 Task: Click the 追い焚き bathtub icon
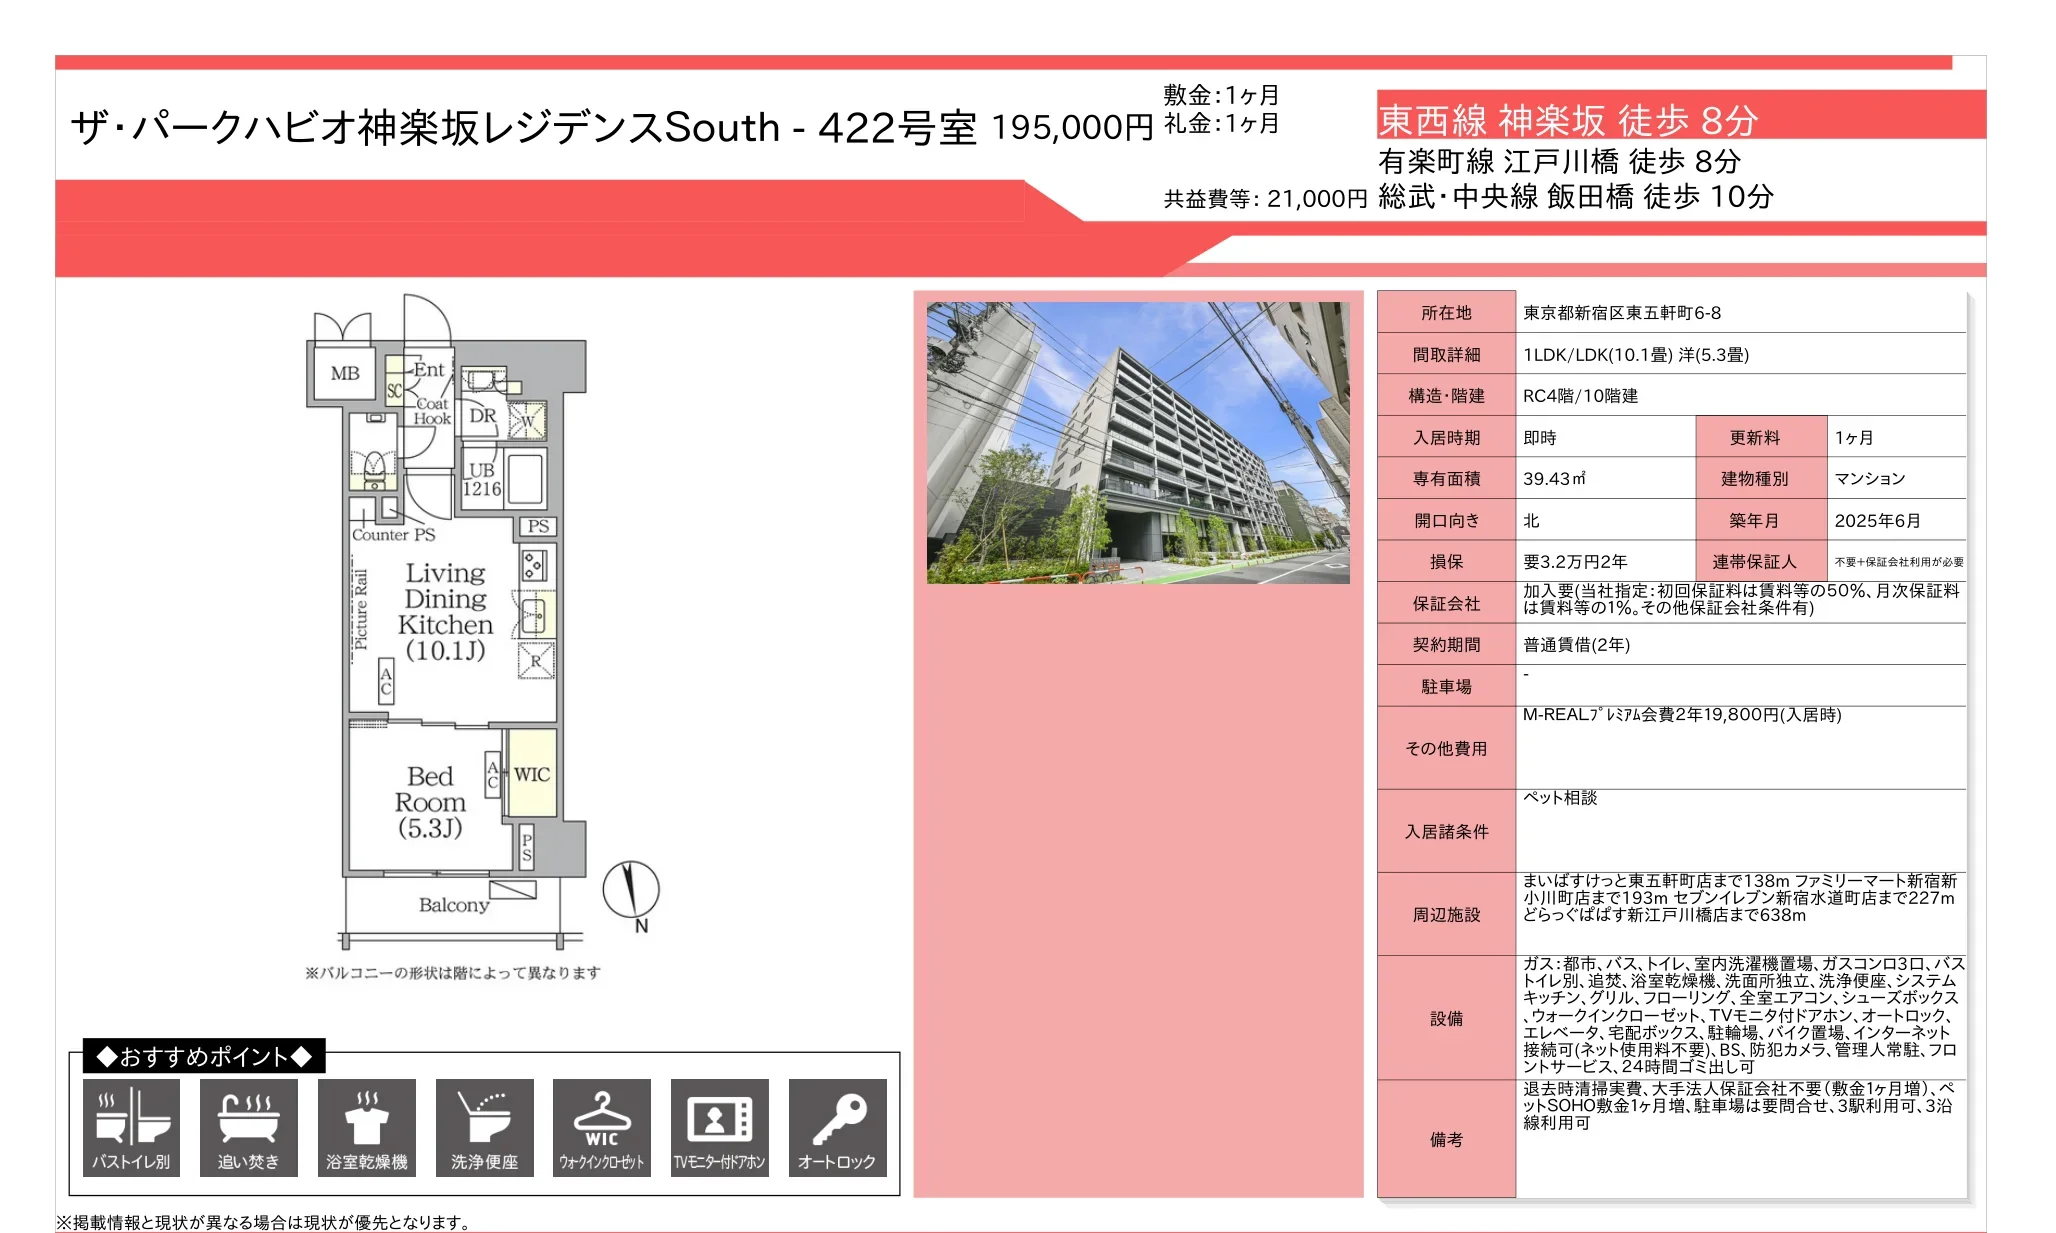tap(248, 1126)
